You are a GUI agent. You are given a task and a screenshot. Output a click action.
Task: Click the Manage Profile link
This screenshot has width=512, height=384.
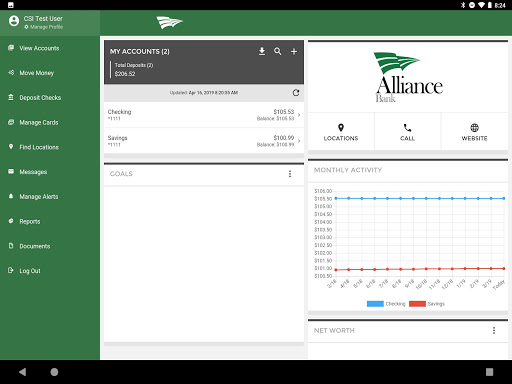pos(46,27)
